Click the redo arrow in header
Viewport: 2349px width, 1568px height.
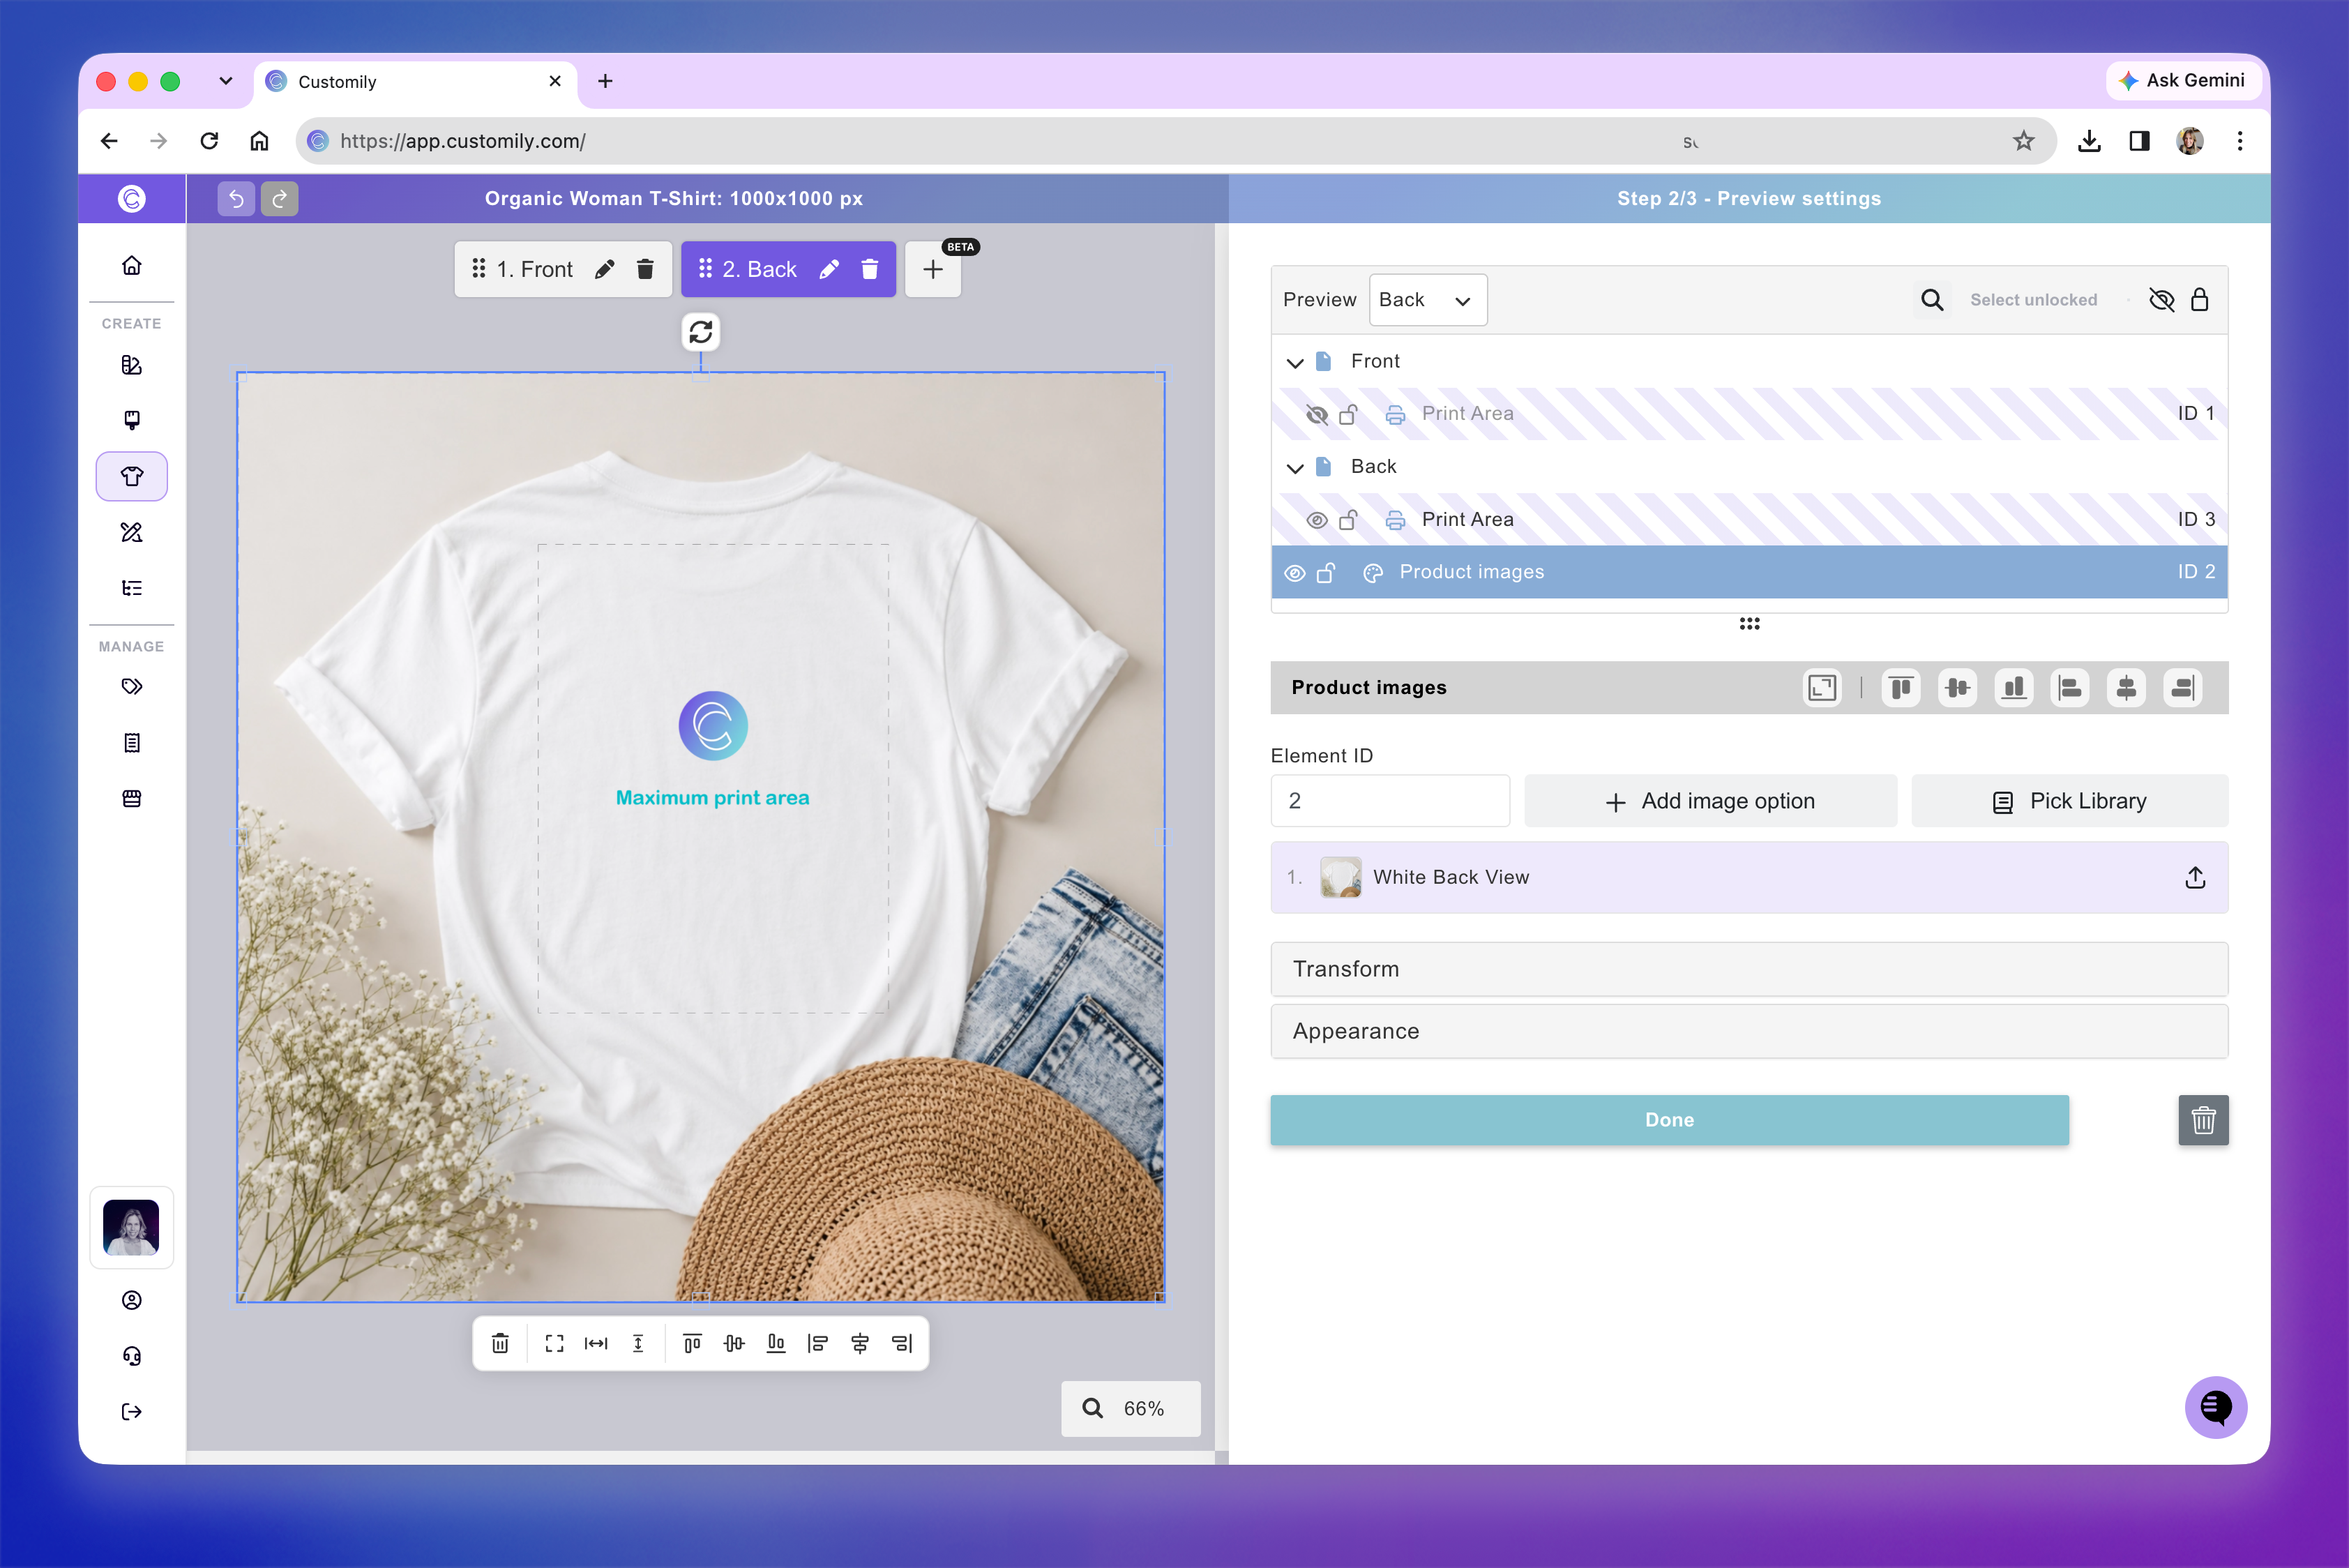tap(280, 199)
